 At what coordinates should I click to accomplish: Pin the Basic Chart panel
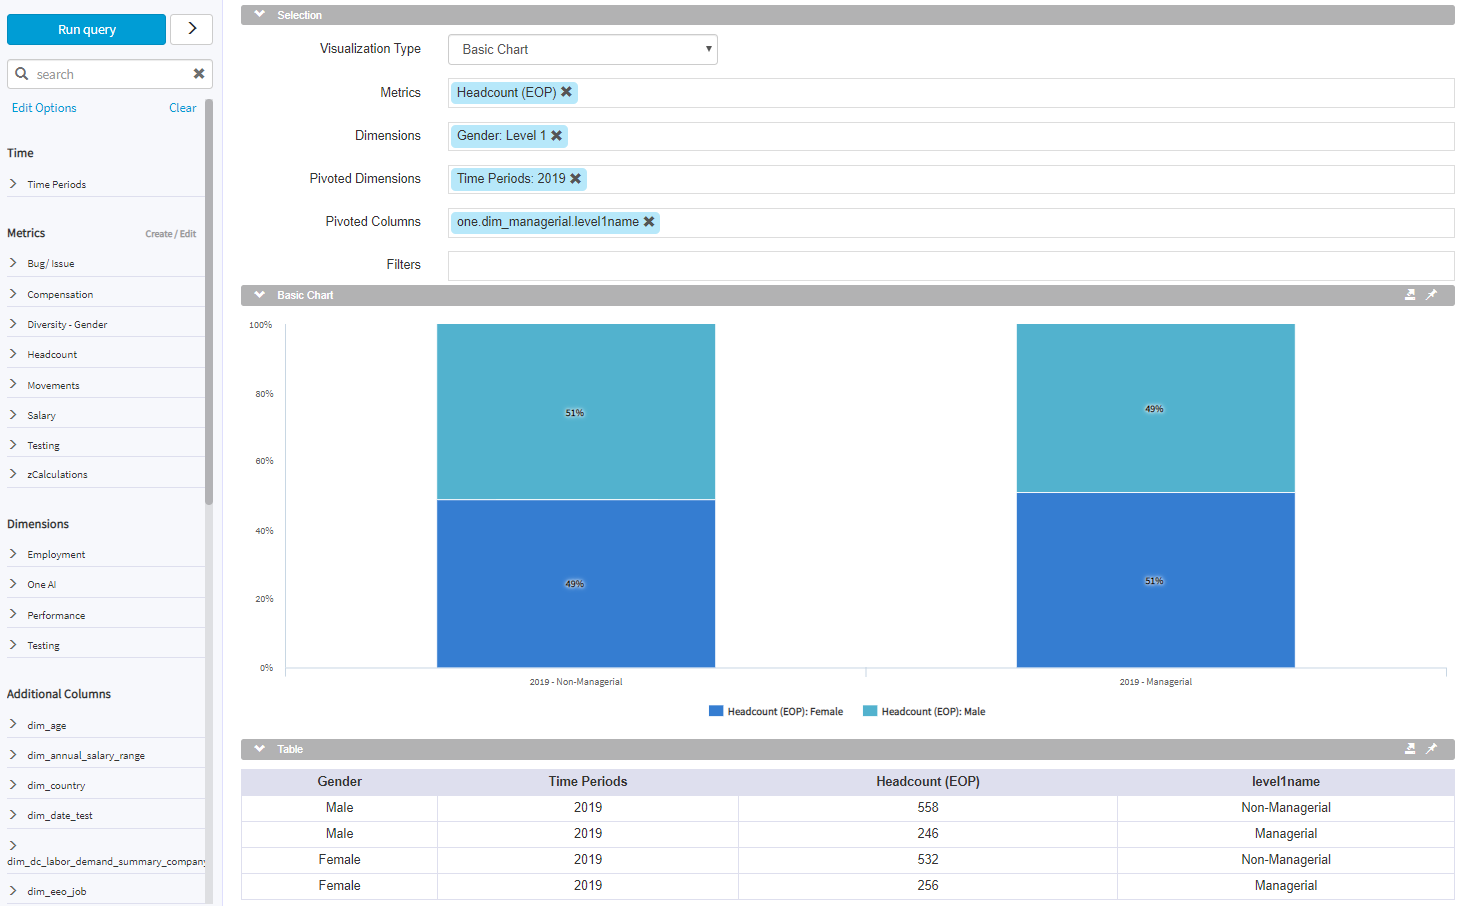[x=1432, y=295]
